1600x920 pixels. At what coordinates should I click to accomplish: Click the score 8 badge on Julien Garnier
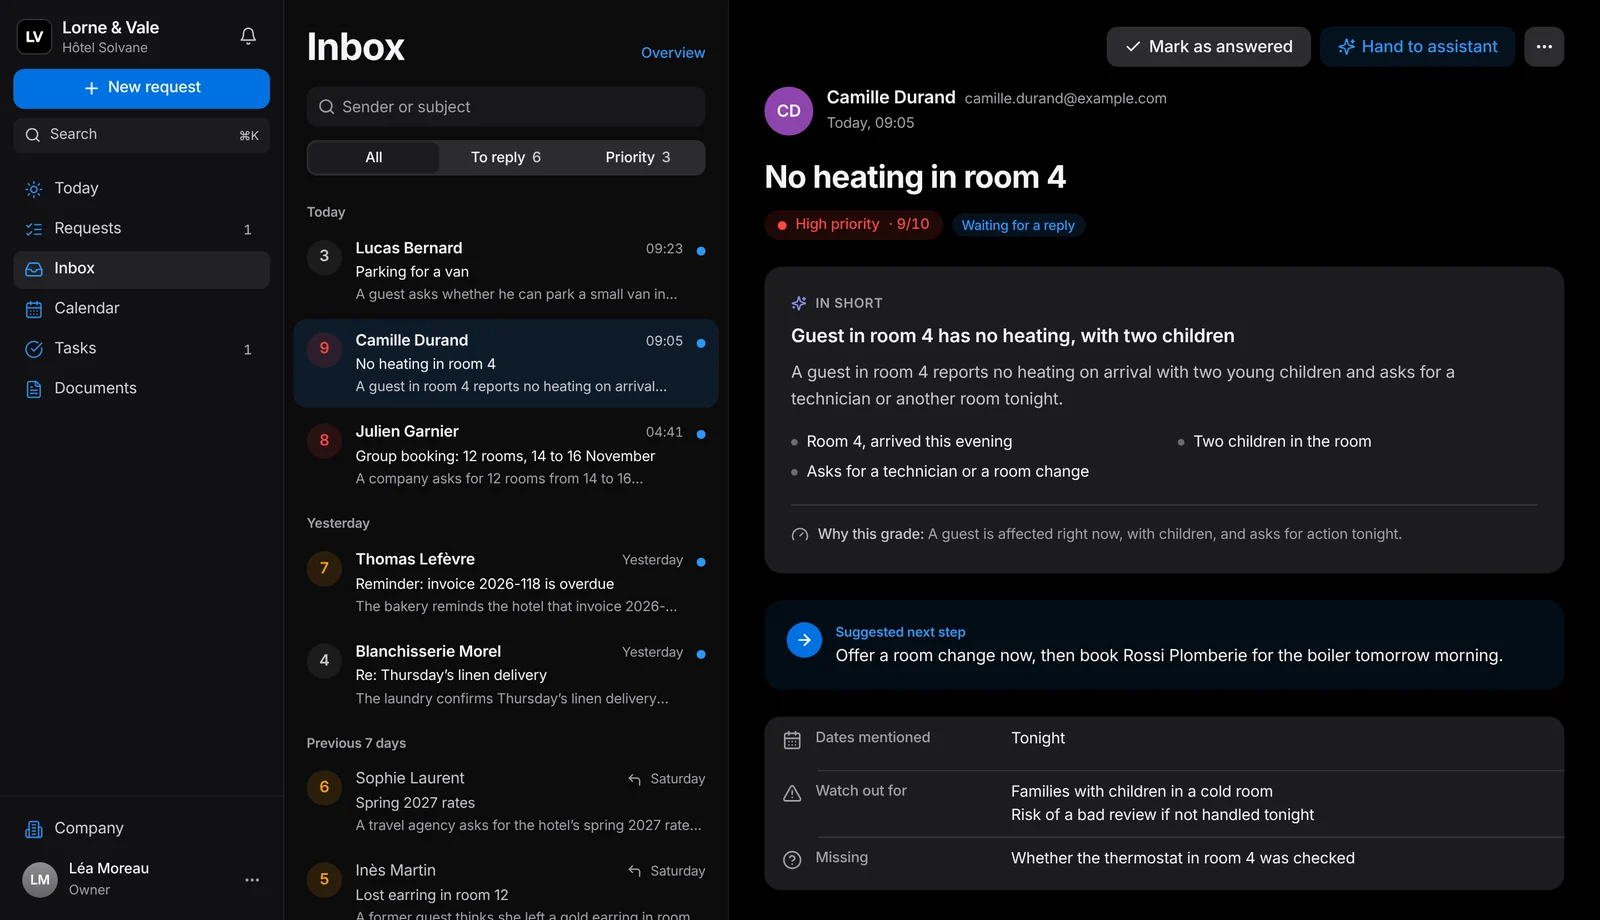[x=324, y=440]
